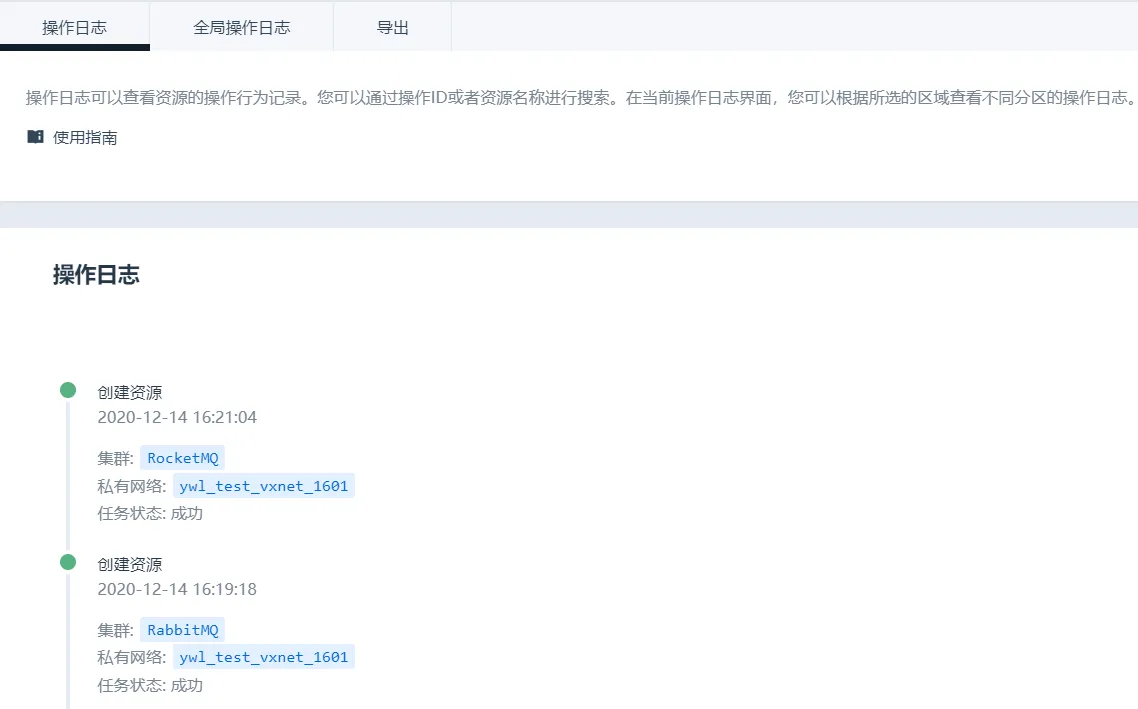Screen dimensions: 1138x709
Task: Select the timestamp 2020-12-14 16:21:04
Action: 177,417
